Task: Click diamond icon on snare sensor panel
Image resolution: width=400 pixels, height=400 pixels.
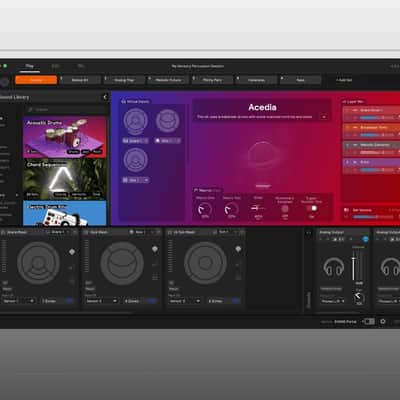Action: 72,252
